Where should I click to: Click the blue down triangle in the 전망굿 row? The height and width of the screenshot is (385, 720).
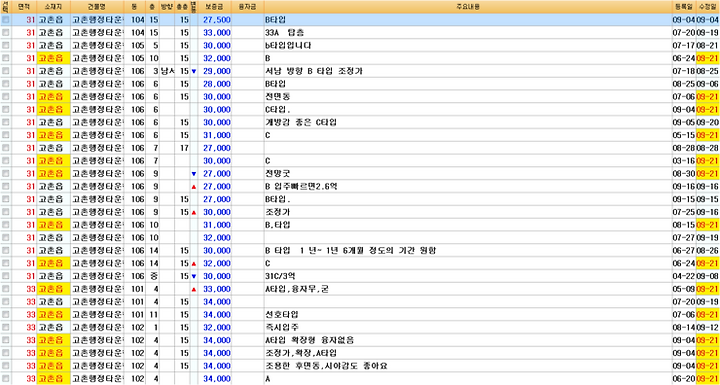(193, 174)
